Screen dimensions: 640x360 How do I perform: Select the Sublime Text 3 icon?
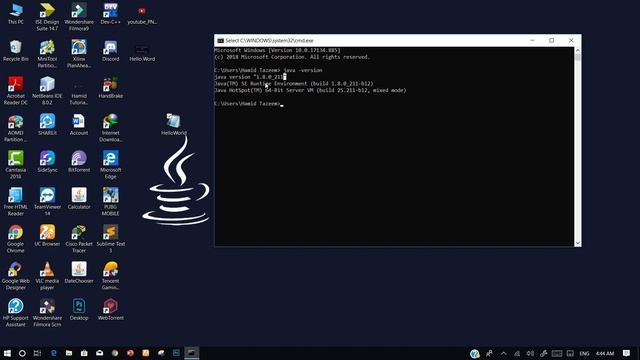[x=110, y=239]
